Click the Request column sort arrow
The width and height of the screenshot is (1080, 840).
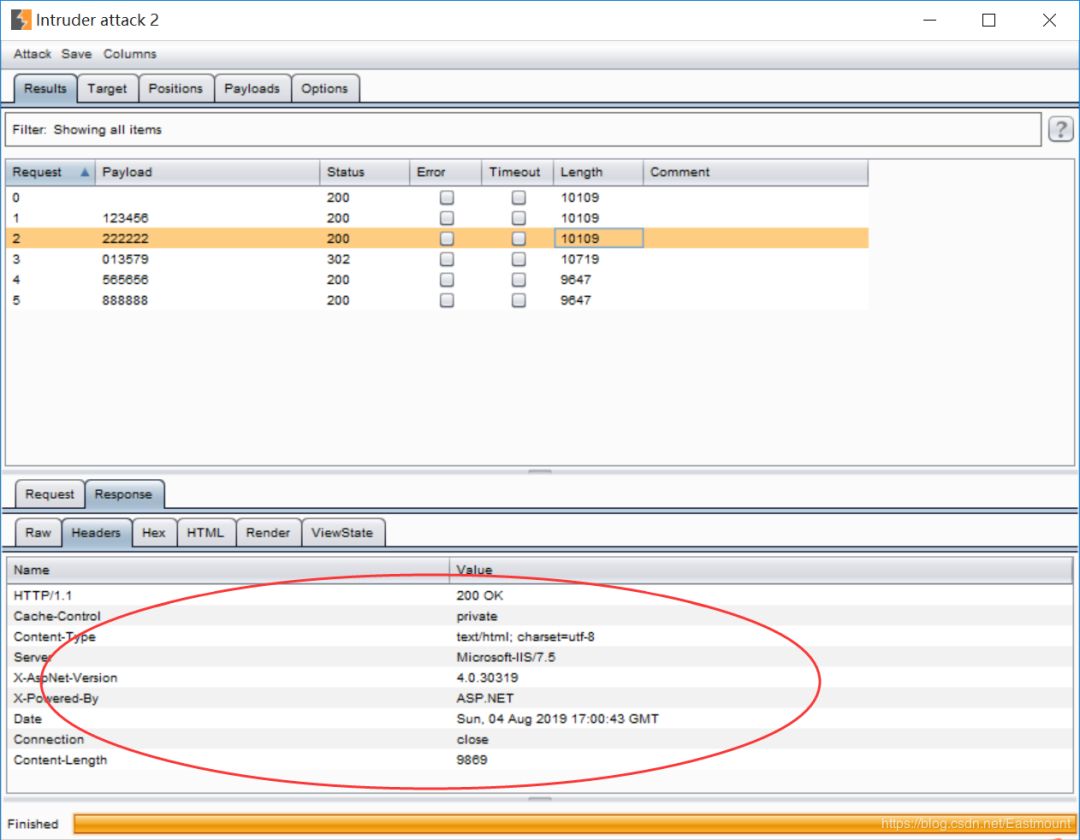pyautogui.click(x=85, y=173)
